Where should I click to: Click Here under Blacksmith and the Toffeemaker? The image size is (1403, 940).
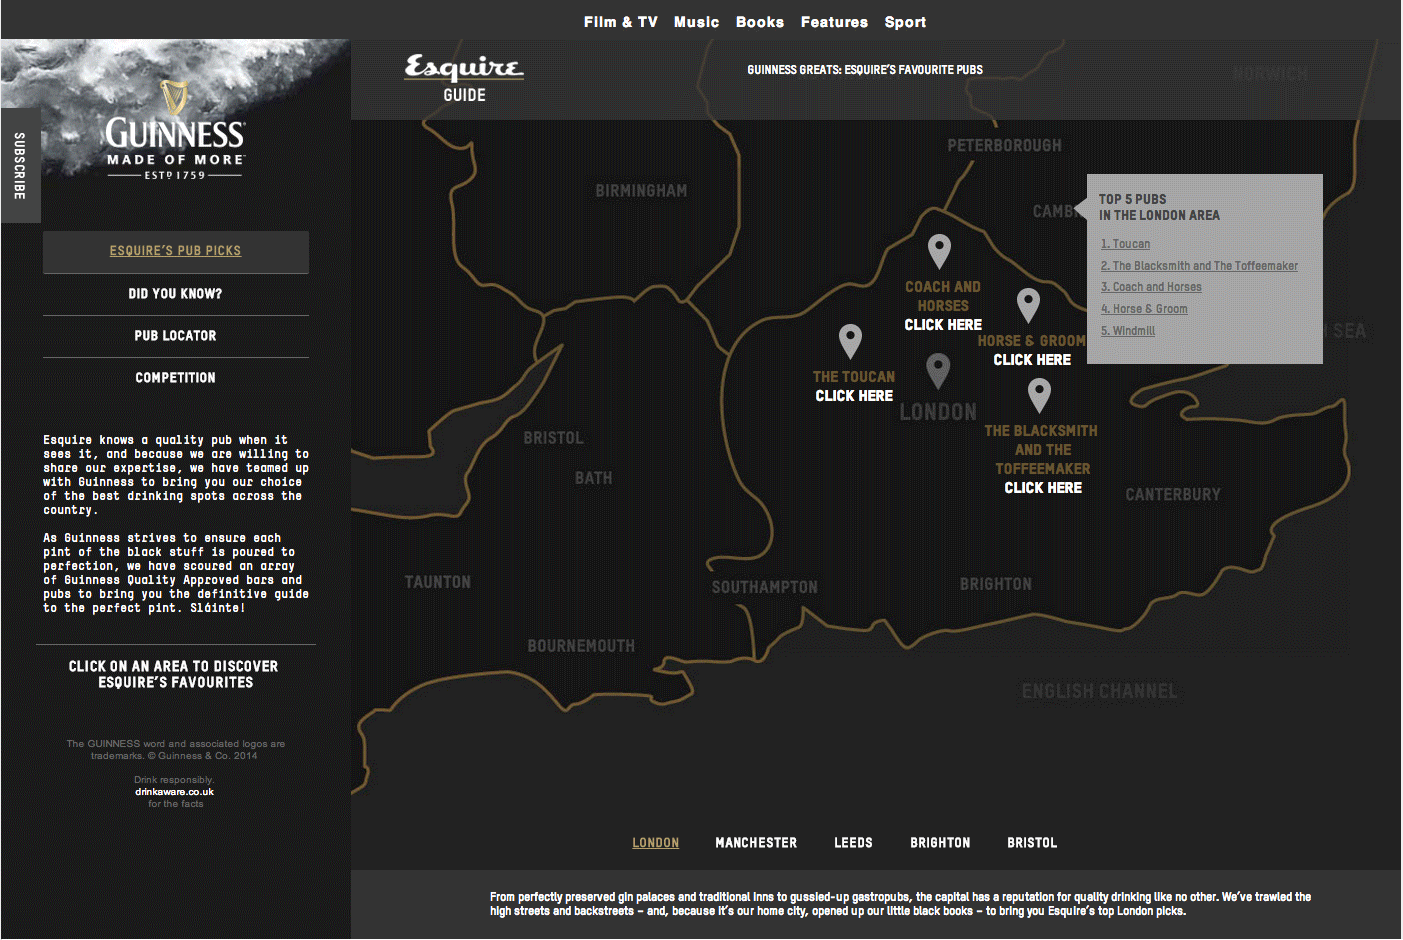(1043, 488)
